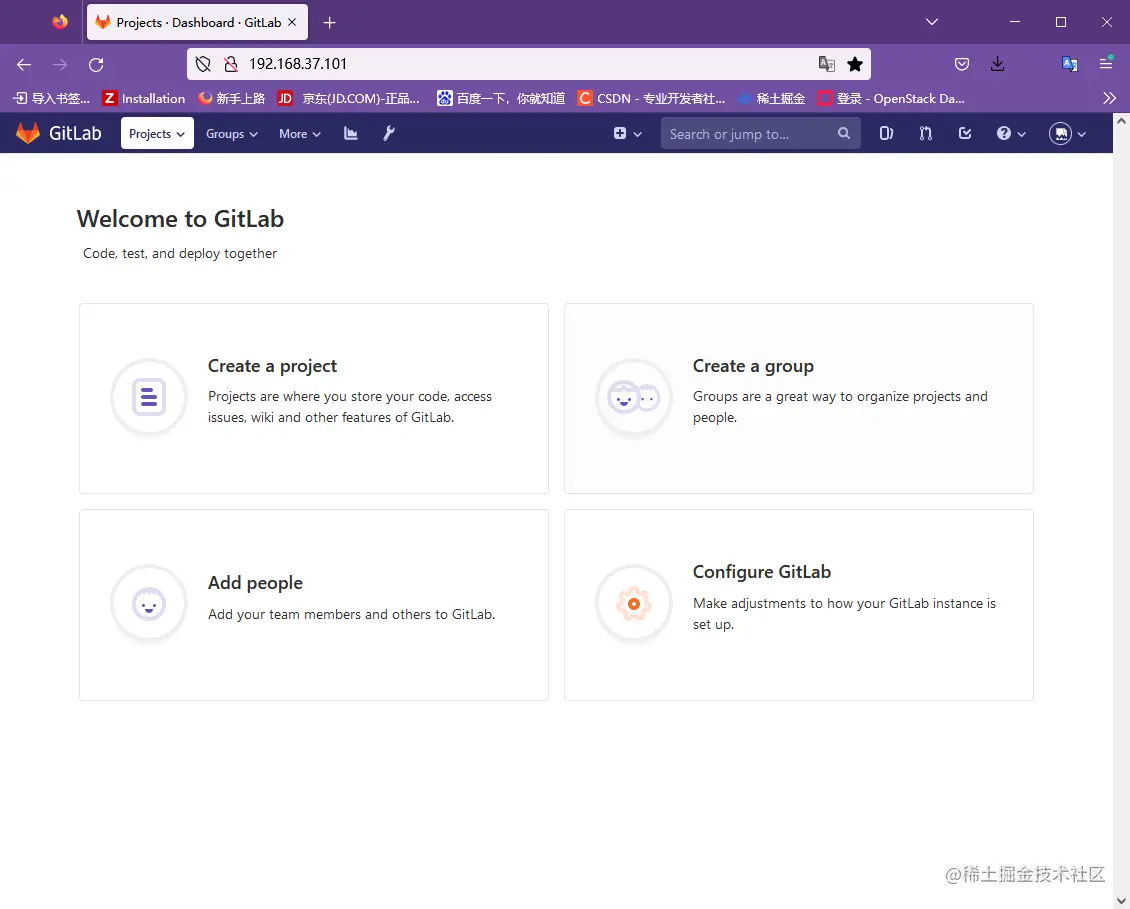
Task: Click the insecure connection lock icon
Action: coord(231,64)
